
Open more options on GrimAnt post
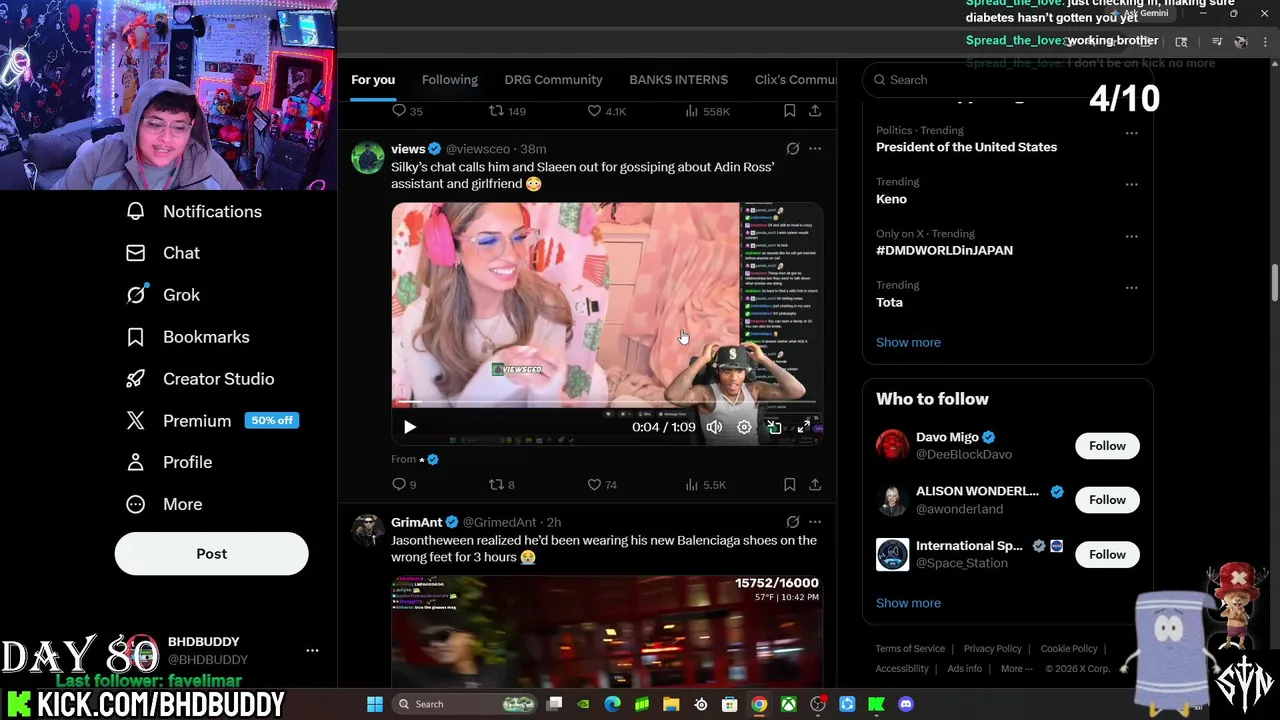point(815,522)
